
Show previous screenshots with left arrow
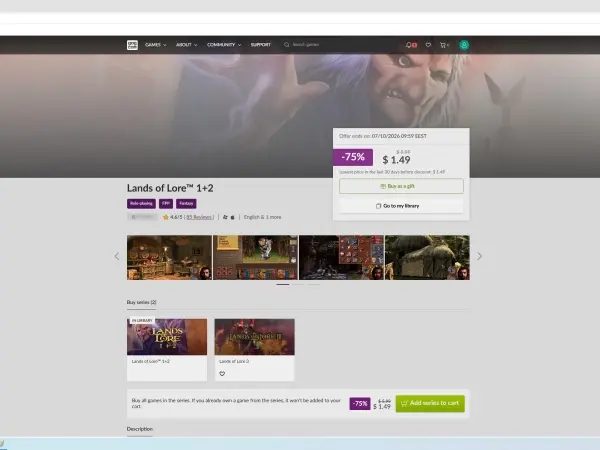click(117, 256)
